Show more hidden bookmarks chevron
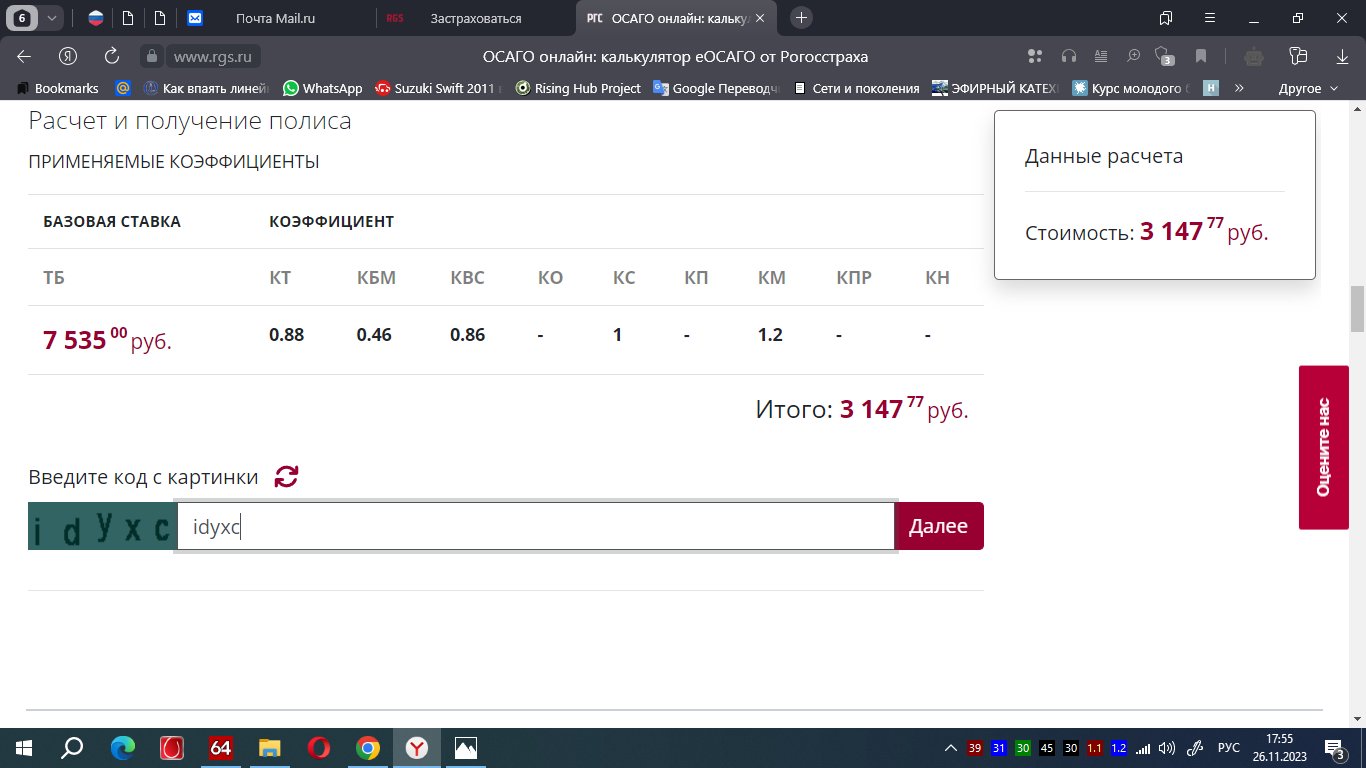 pyautogui.click(x=1240, y=88)
